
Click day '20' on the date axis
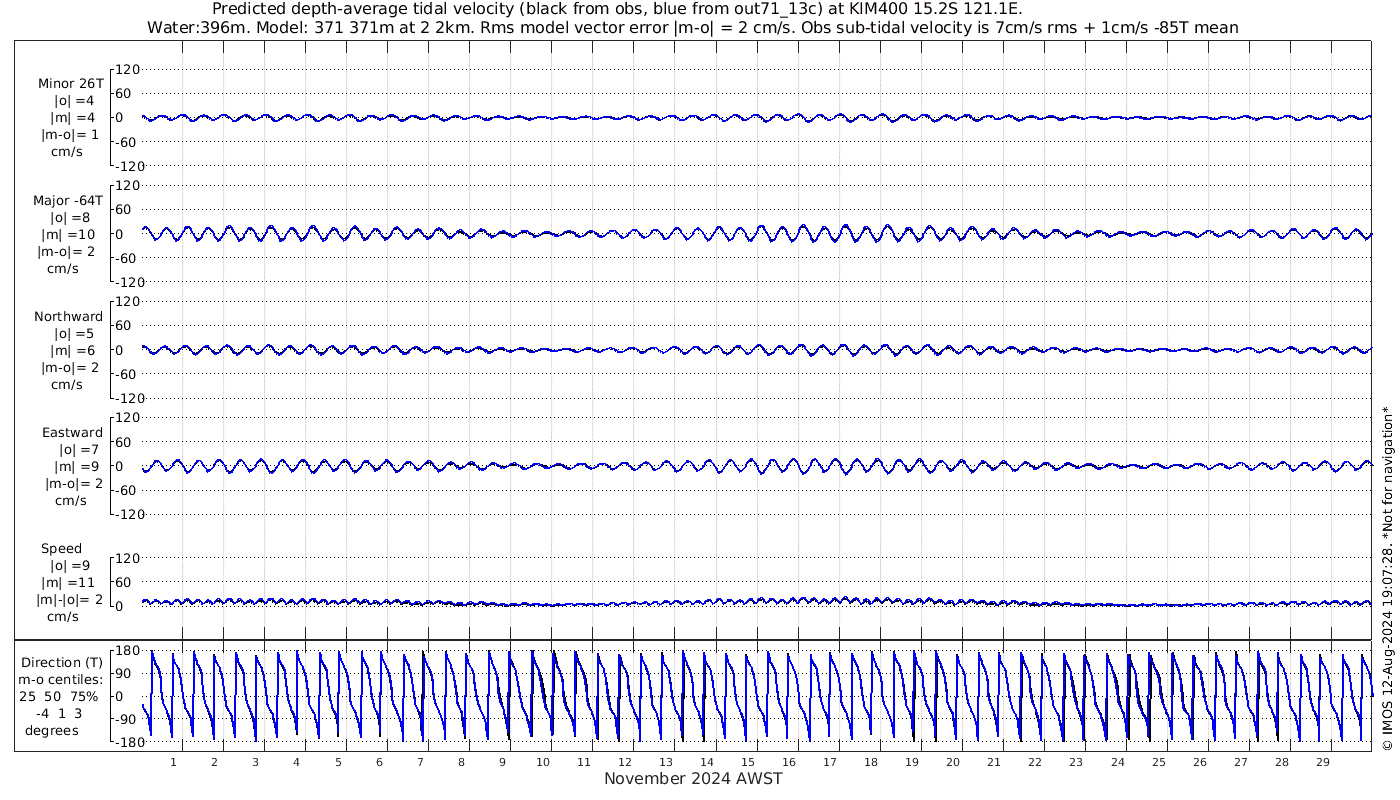[953, 762]
